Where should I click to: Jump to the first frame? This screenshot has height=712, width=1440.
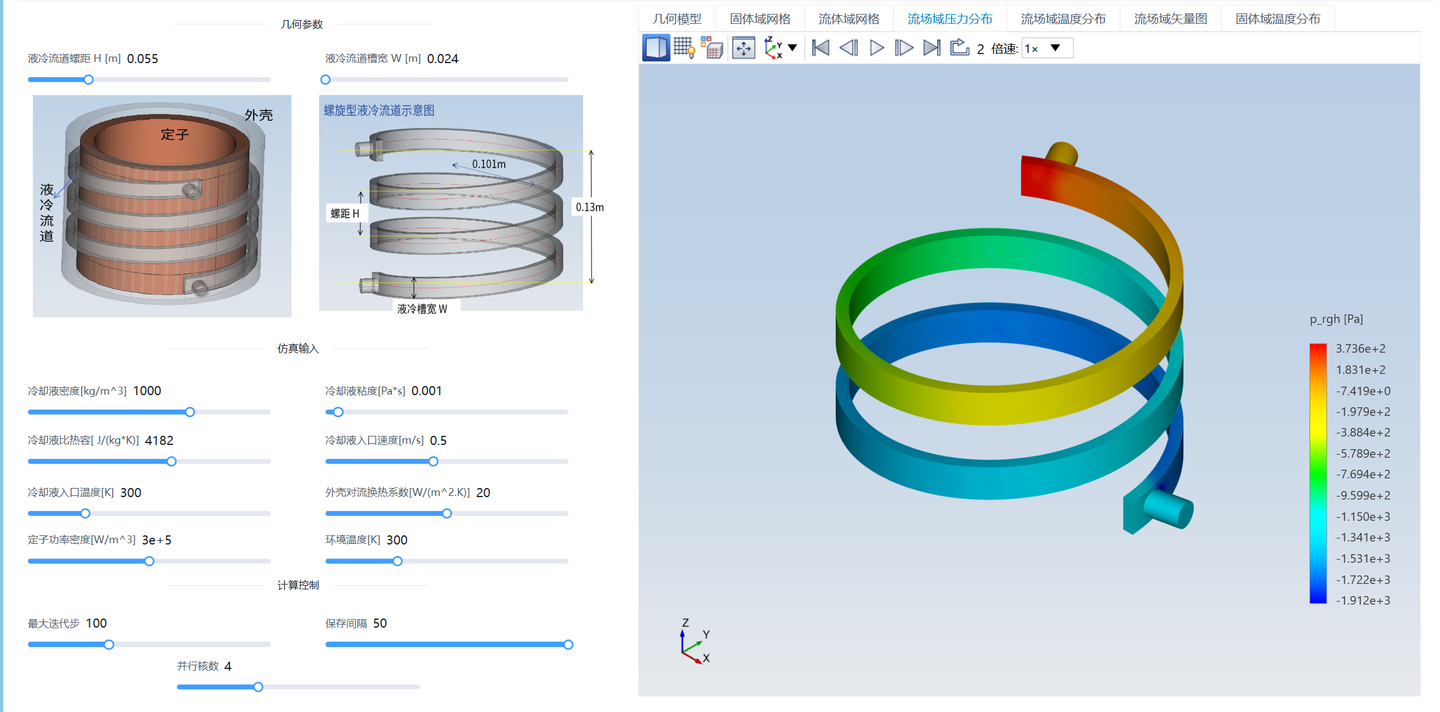click(821, 48)
